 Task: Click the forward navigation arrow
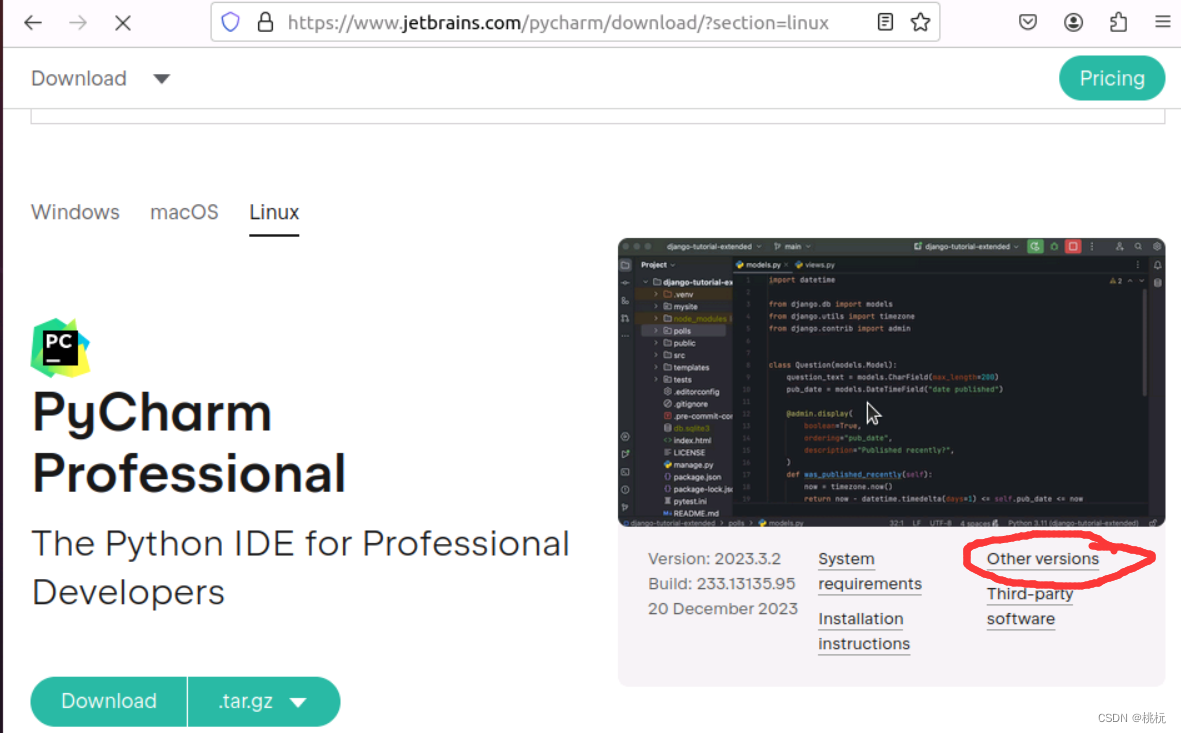click(x=78, y=21)
